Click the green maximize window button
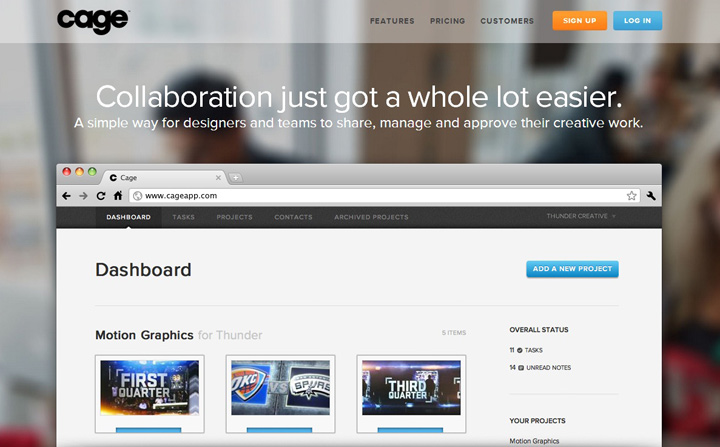The width and height of the screenshot is (720, 447). click(x=92, y=172)
